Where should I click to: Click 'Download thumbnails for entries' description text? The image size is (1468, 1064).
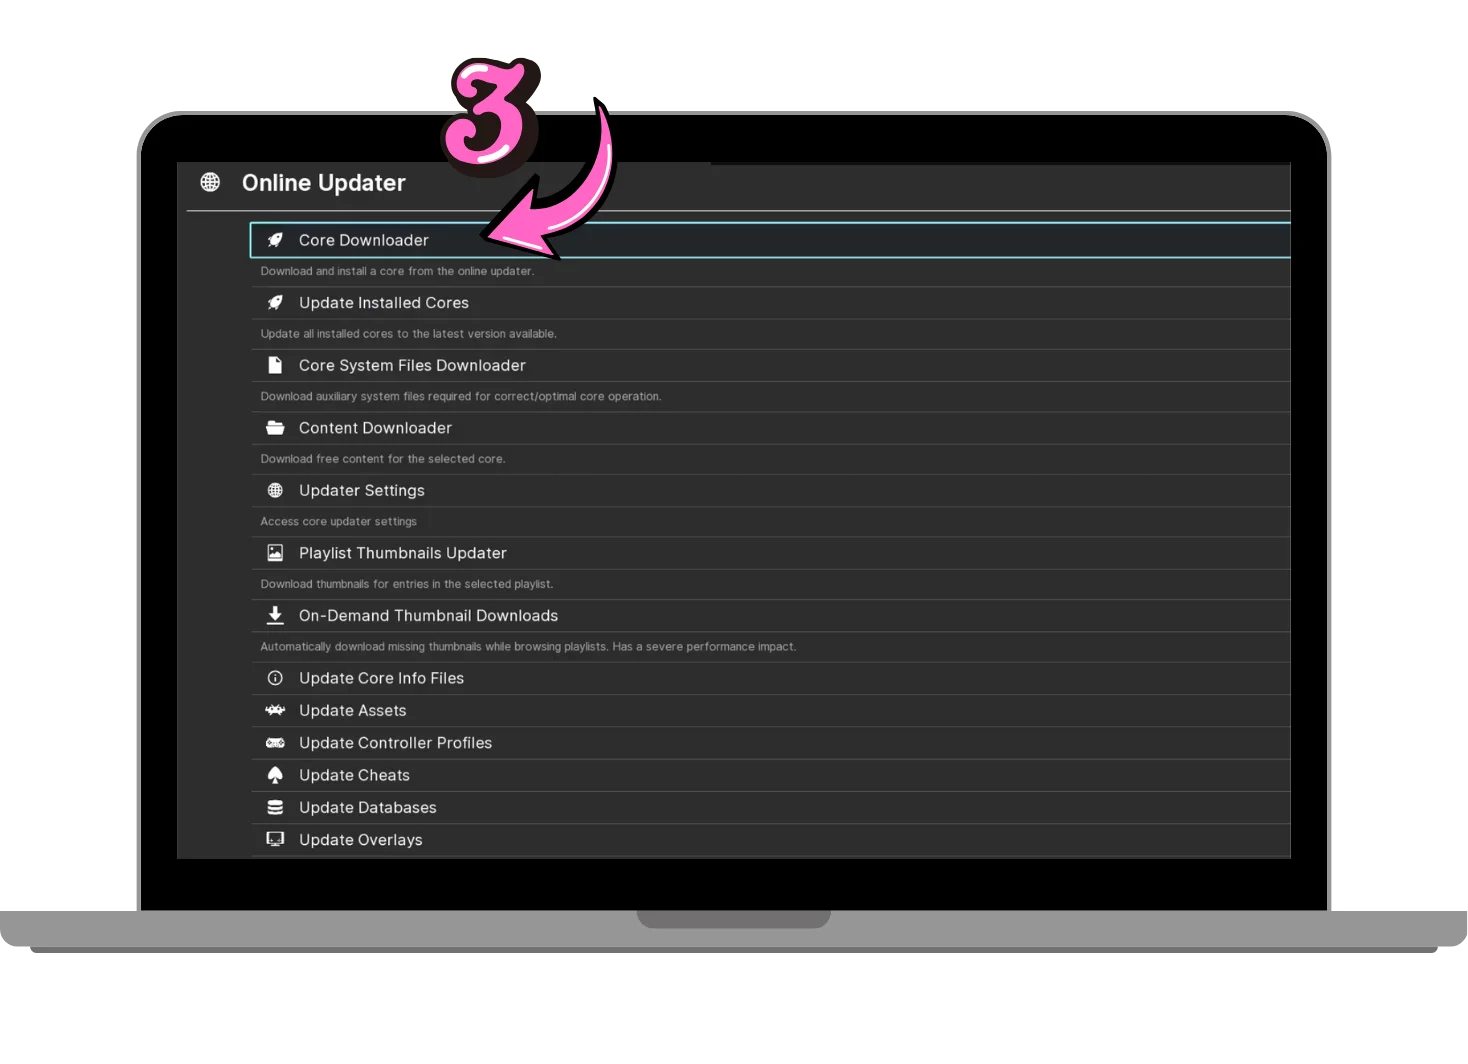(406, 584)
